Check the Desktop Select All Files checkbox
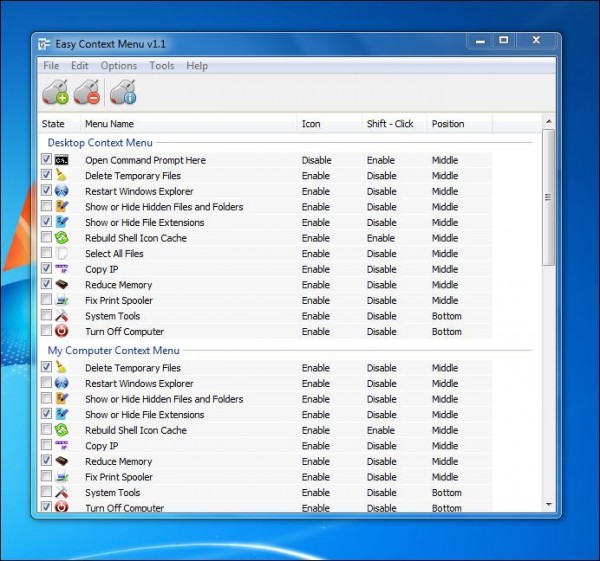600x561 pixels. [x=46, y=253]
